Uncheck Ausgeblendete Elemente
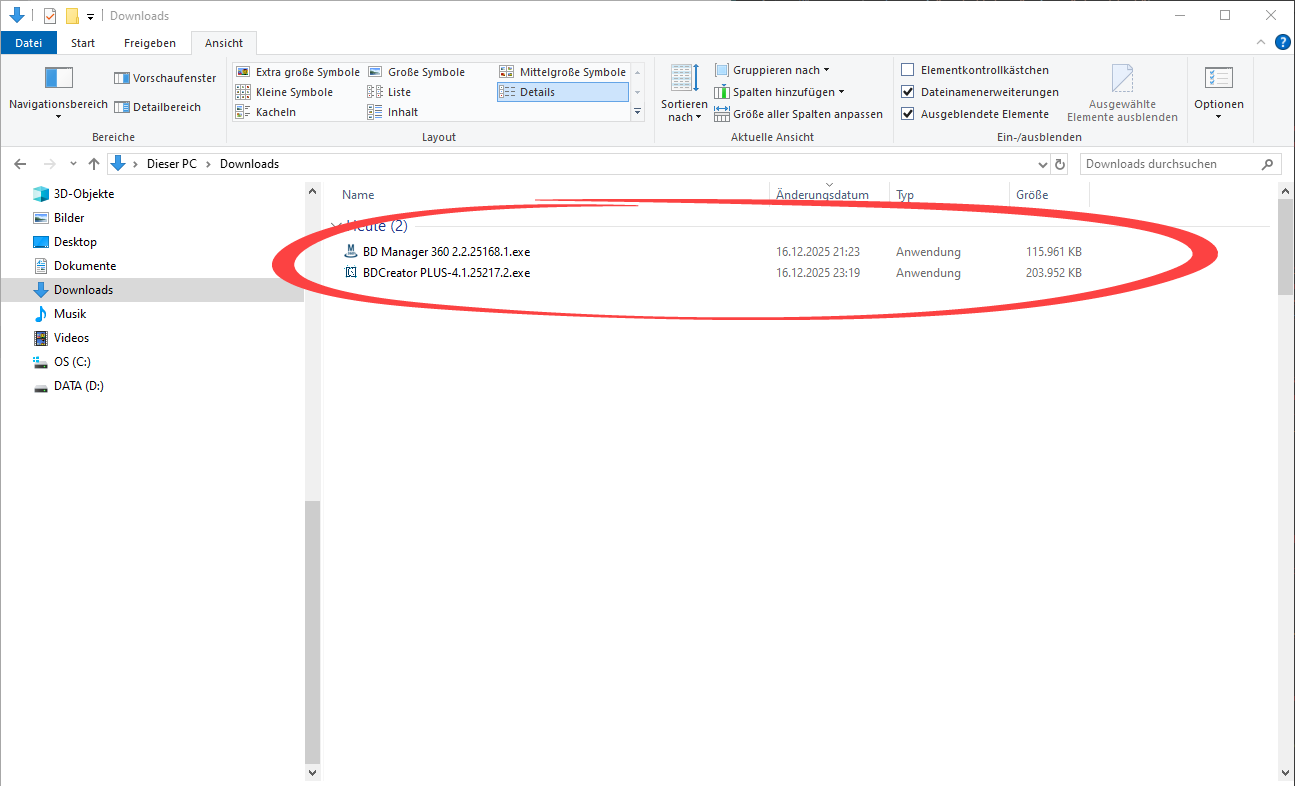 pos(908,113)
